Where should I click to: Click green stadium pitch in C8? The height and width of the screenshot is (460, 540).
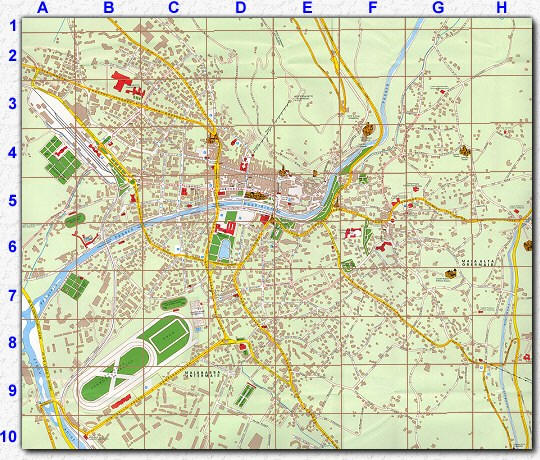[x=170, y=334]
